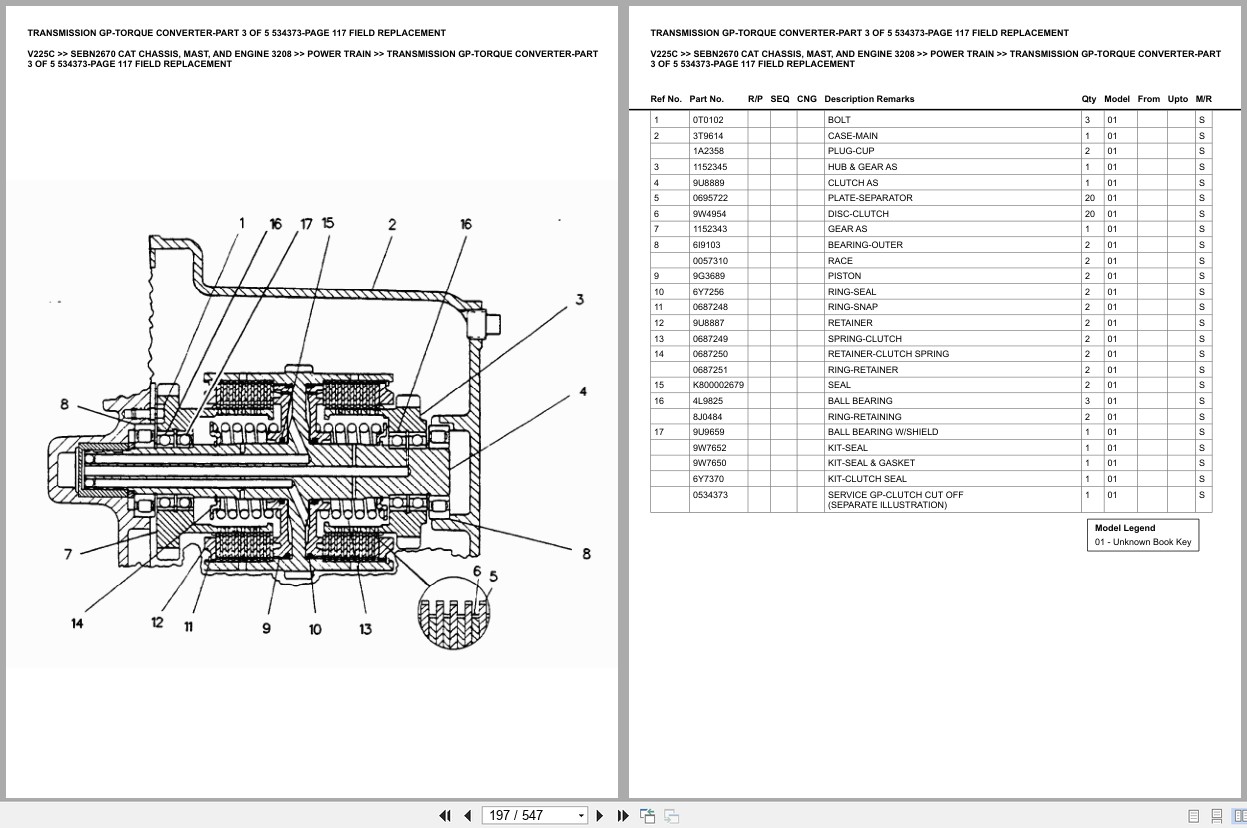The height and width of the screenshot is (828, 1247).
Task: Click the KIT-SEAL & GASKET description
Action: pyautogui.click(x=871, y=463)
